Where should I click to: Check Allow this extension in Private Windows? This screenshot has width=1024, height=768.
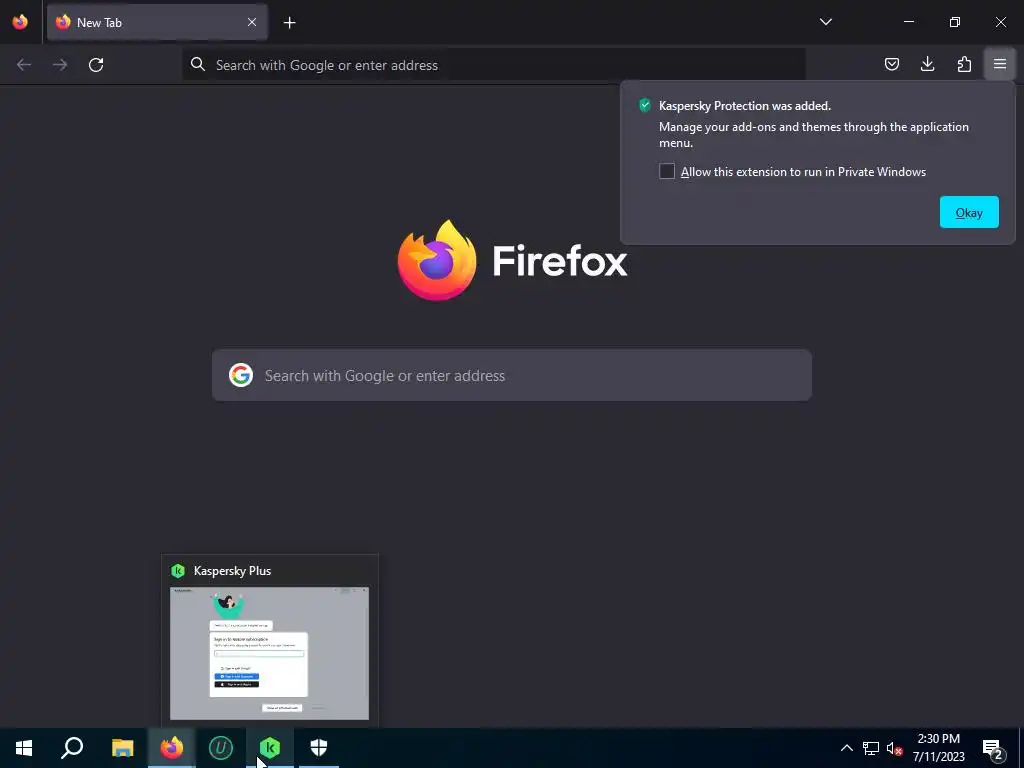[667, 171]
